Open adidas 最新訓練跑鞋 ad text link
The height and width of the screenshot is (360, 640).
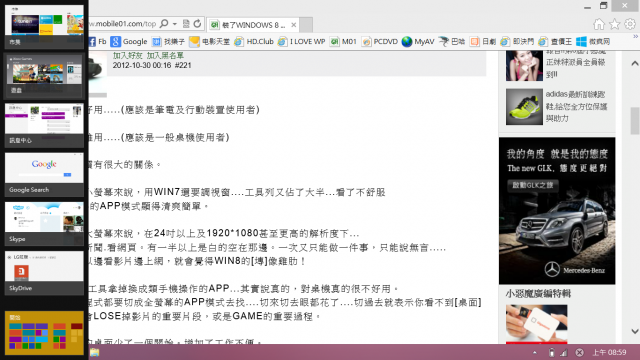tap(576, 106)
